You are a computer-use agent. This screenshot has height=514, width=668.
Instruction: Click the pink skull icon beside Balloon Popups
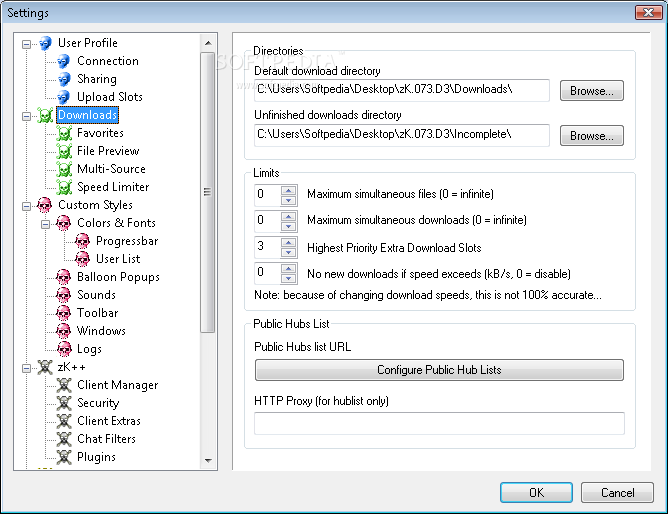pos(64,277)
